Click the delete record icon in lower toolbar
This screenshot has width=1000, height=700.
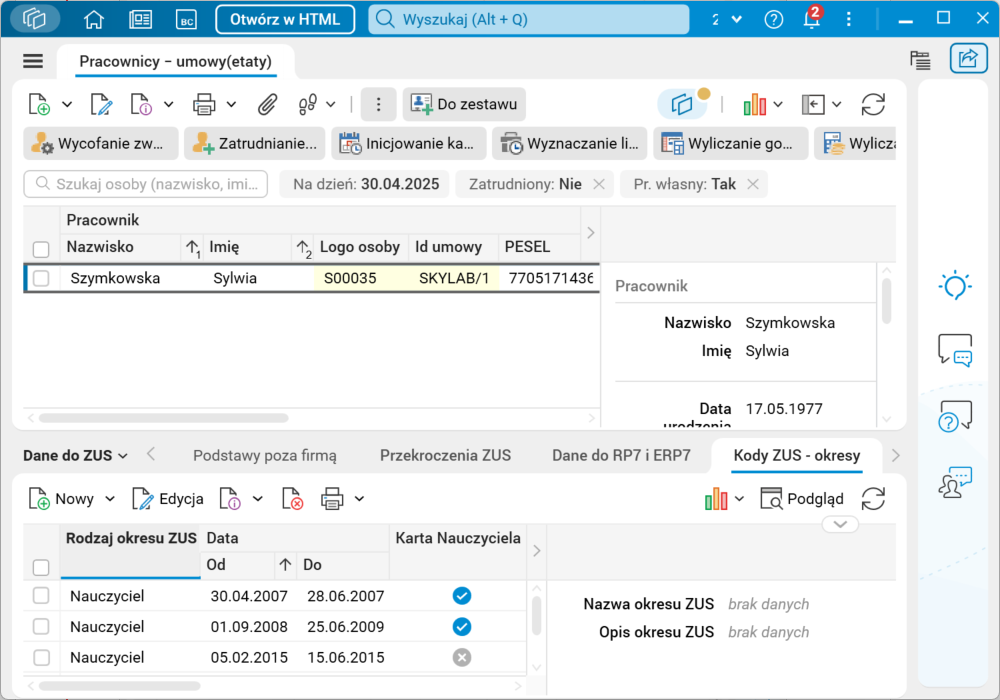[x=292, y=499]
